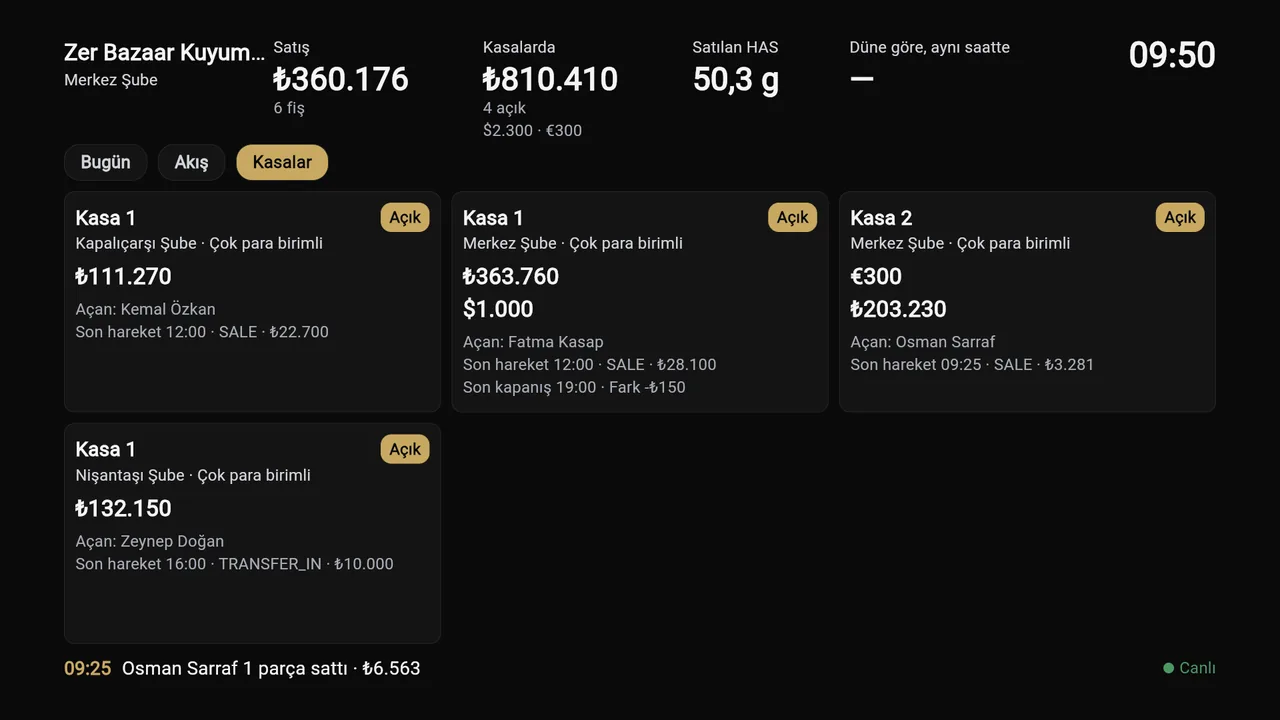Click the Canlı live status label
This screenshot has height=720, width=1280.
(x=1197, y=668)
